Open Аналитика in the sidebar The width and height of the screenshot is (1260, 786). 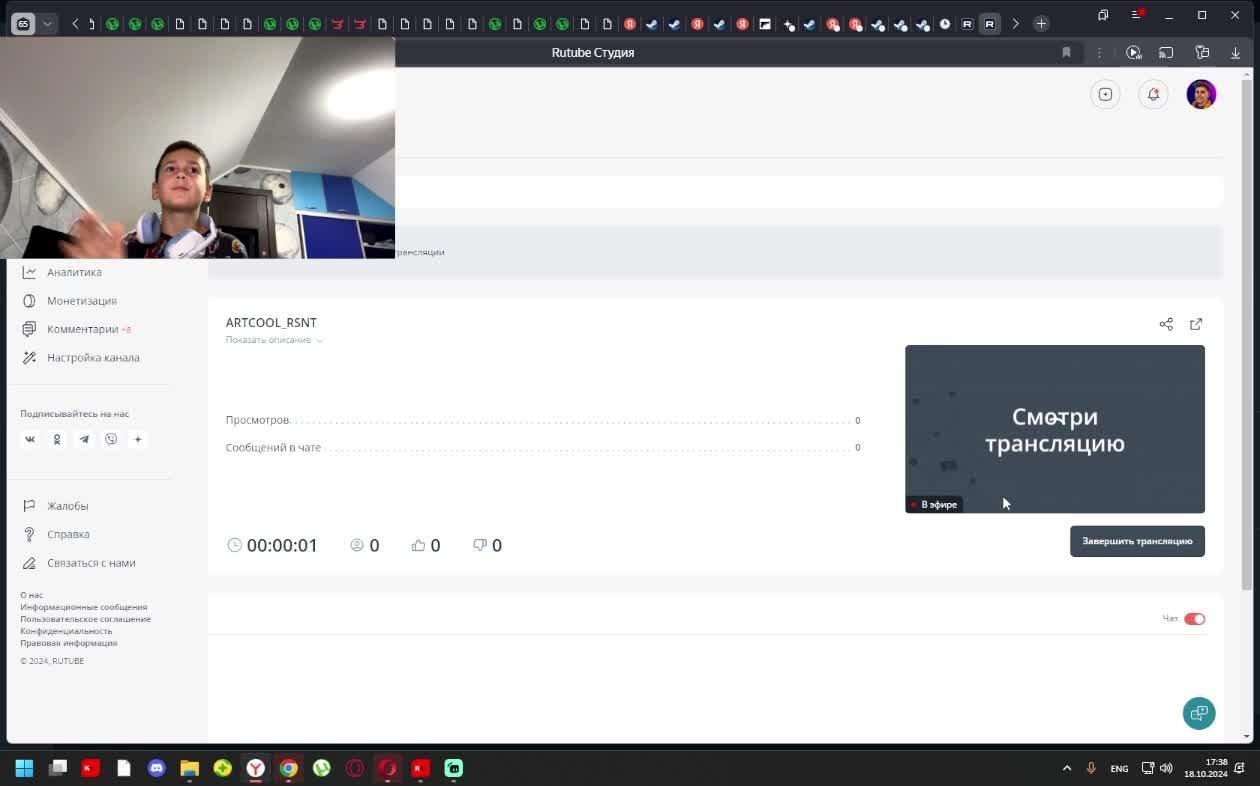74,272
